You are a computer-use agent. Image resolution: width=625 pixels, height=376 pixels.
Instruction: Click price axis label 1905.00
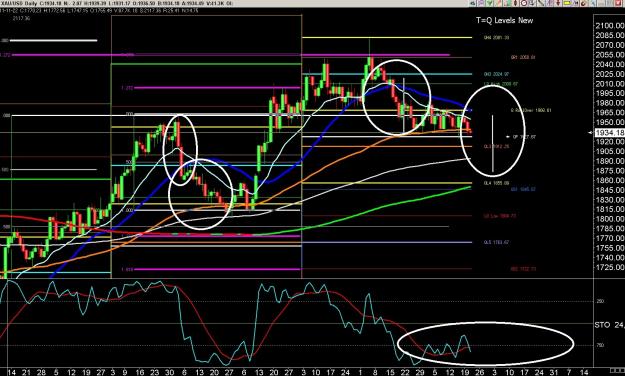(610, 152)
